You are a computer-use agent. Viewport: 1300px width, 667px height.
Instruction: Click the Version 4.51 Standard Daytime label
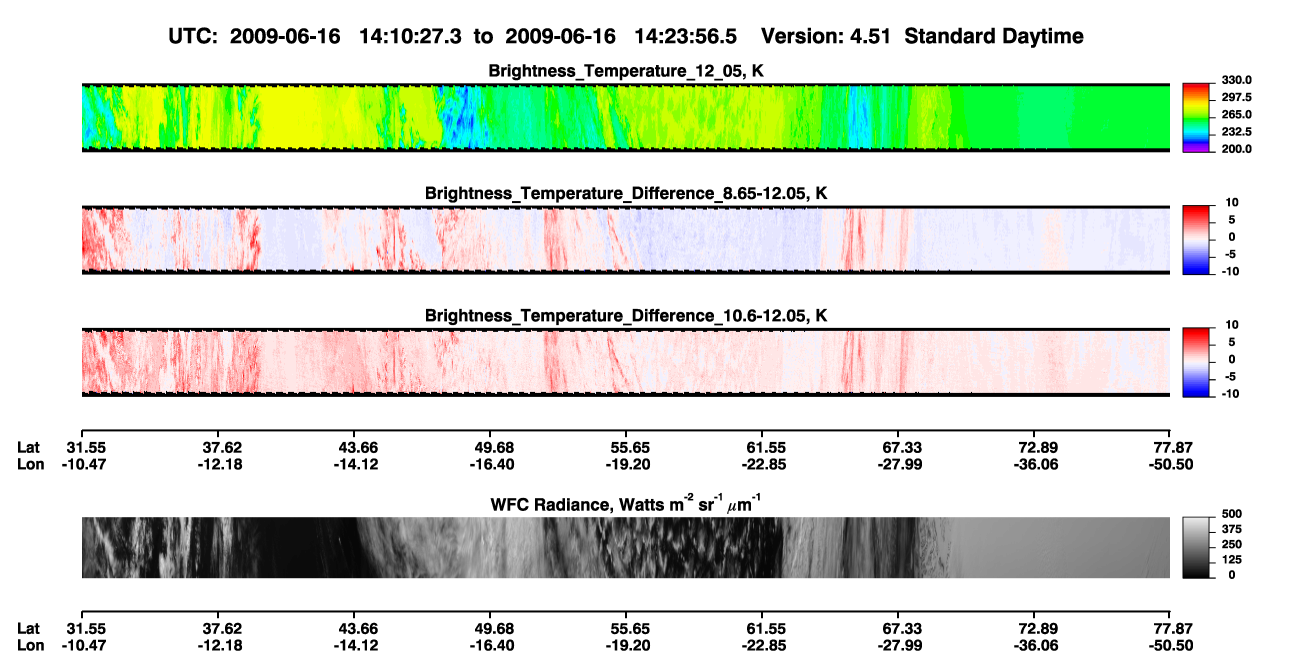coord(922,37)
